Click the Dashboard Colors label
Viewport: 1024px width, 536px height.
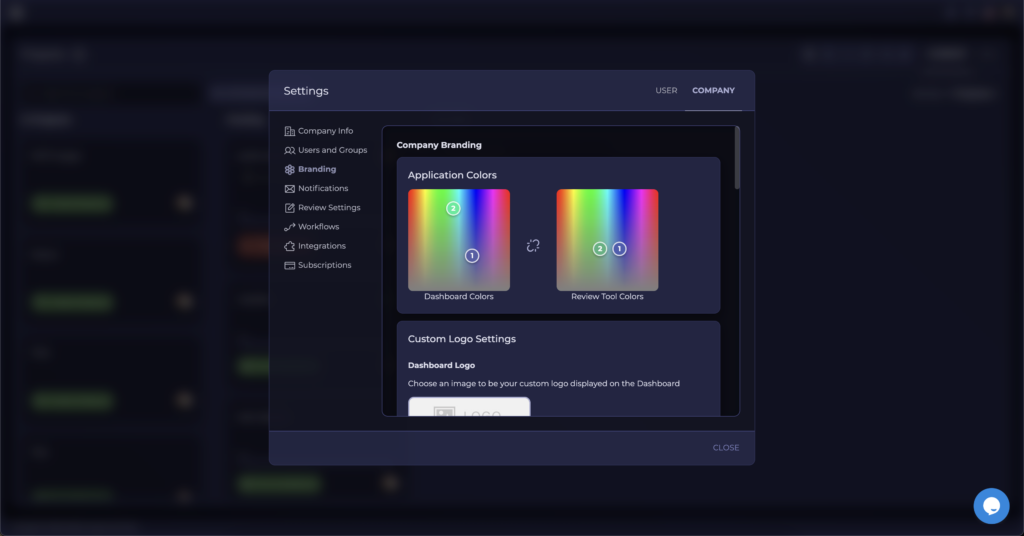pyautogui.click(x=458, y=296)
